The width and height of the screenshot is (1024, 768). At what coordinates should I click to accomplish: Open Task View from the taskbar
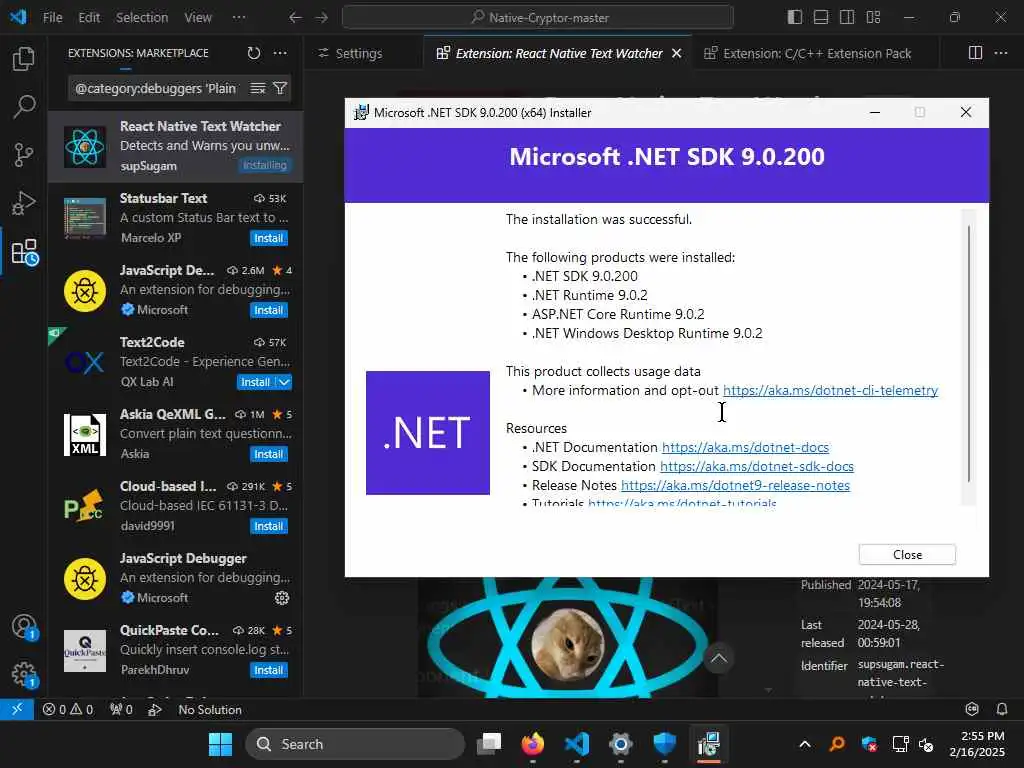coord(489,744)
